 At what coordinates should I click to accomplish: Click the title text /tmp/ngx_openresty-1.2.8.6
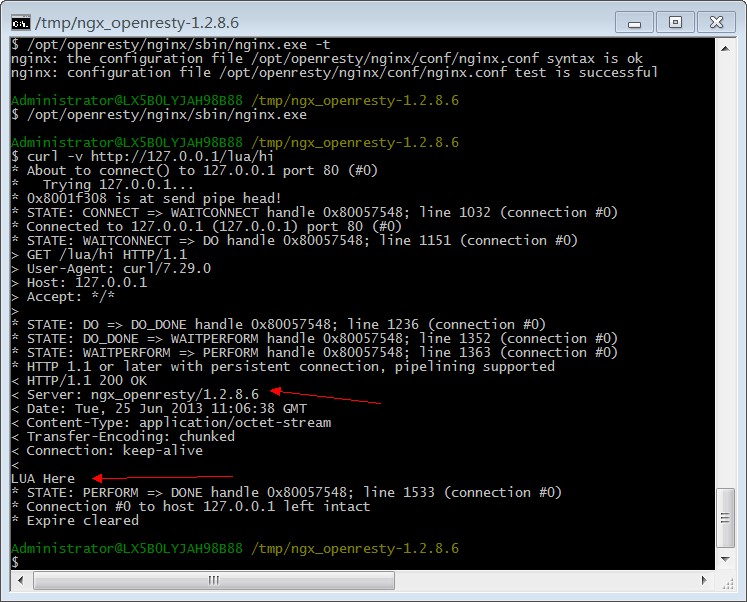click(x=137, y=23)
